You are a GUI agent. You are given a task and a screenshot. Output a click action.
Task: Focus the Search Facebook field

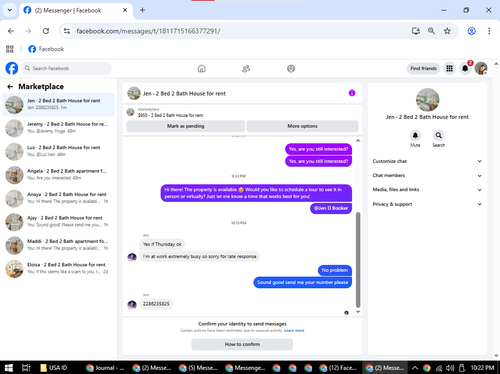67,68
